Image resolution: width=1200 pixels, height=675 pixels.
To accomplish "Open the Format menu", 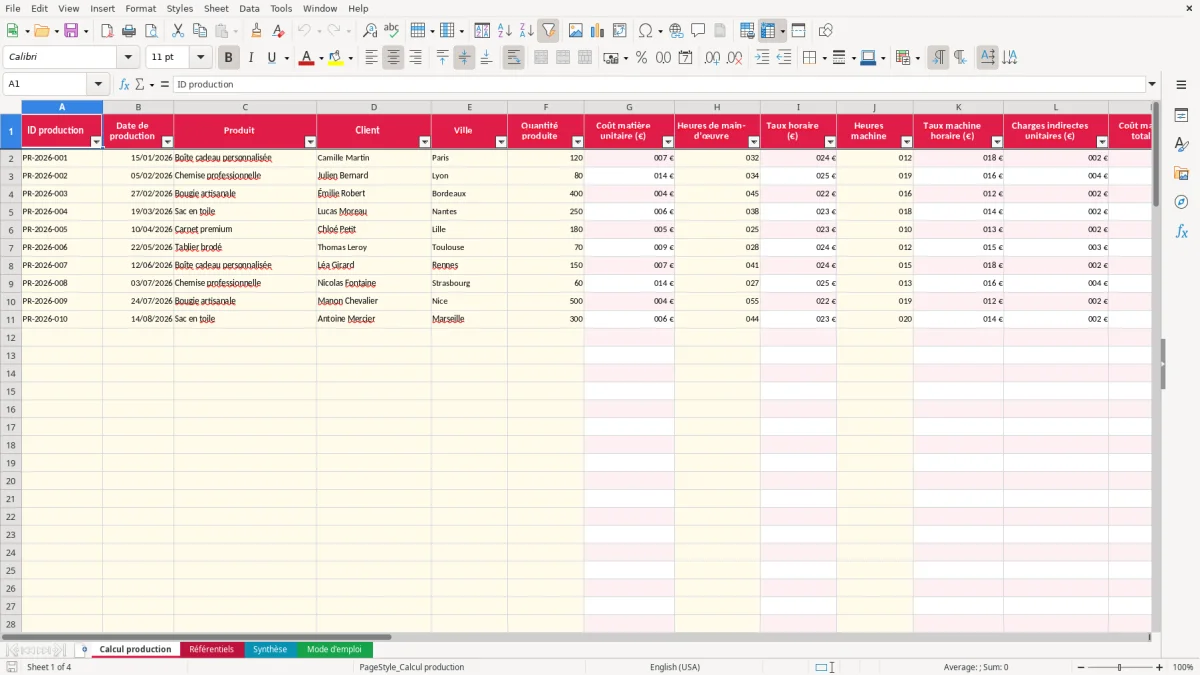I will (x=140, y=8).
